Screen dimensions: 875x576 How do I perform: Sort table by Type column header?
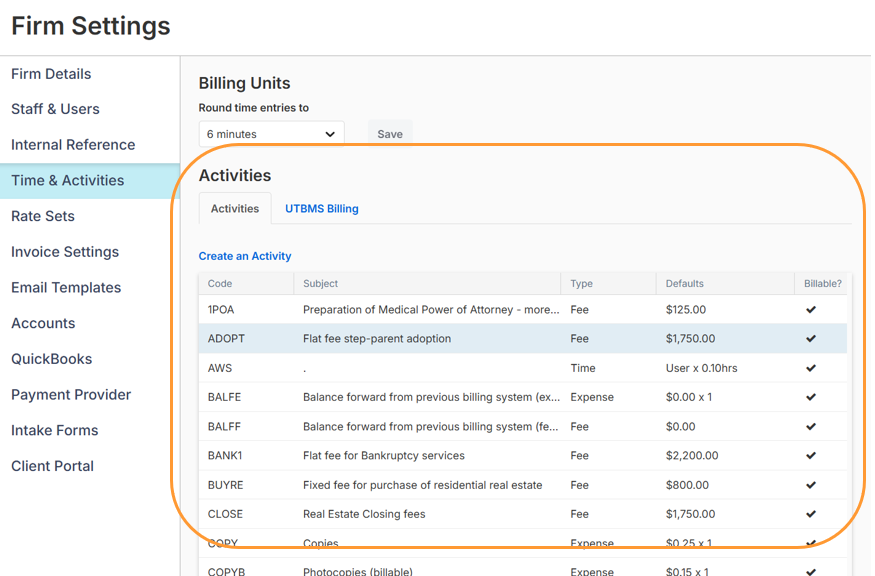coord(581,284)
